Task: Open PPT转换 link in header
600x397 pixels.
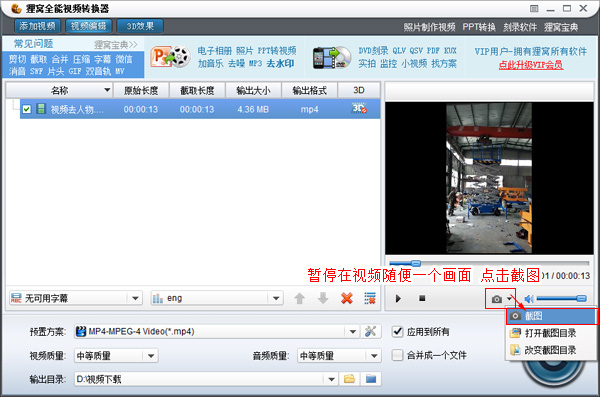Action: (479, 27)
